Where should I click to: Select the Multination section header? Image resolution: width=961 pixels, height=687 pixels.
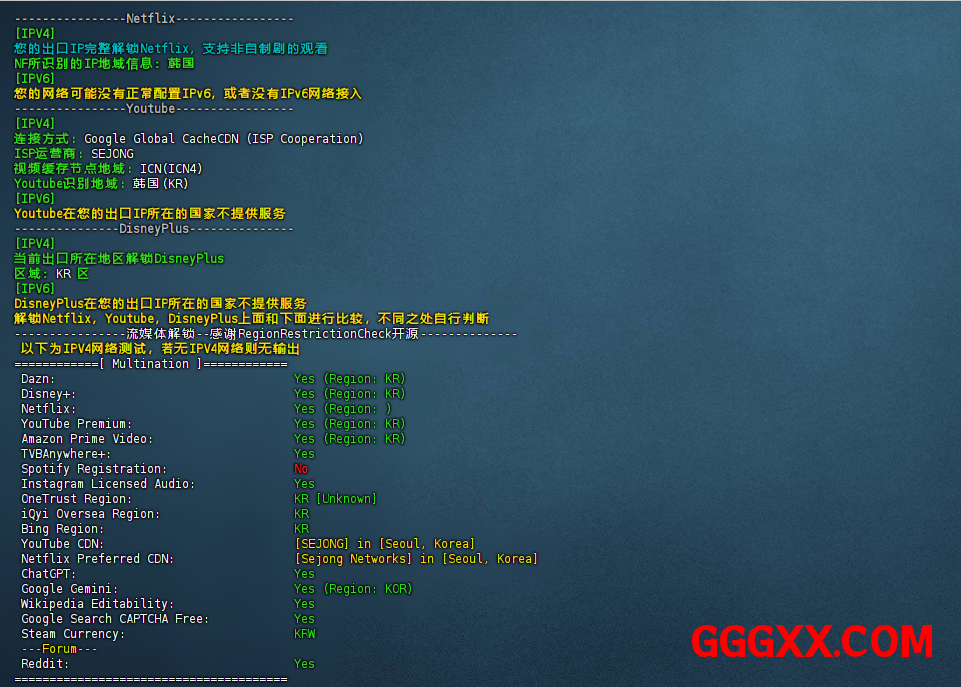(151, 364)
